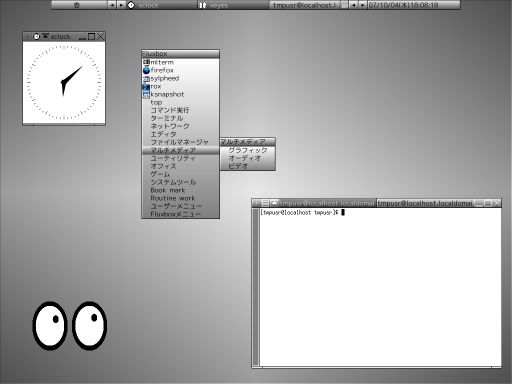
Task: Start sylpheed mail client from menu
Action: [180, 78]
